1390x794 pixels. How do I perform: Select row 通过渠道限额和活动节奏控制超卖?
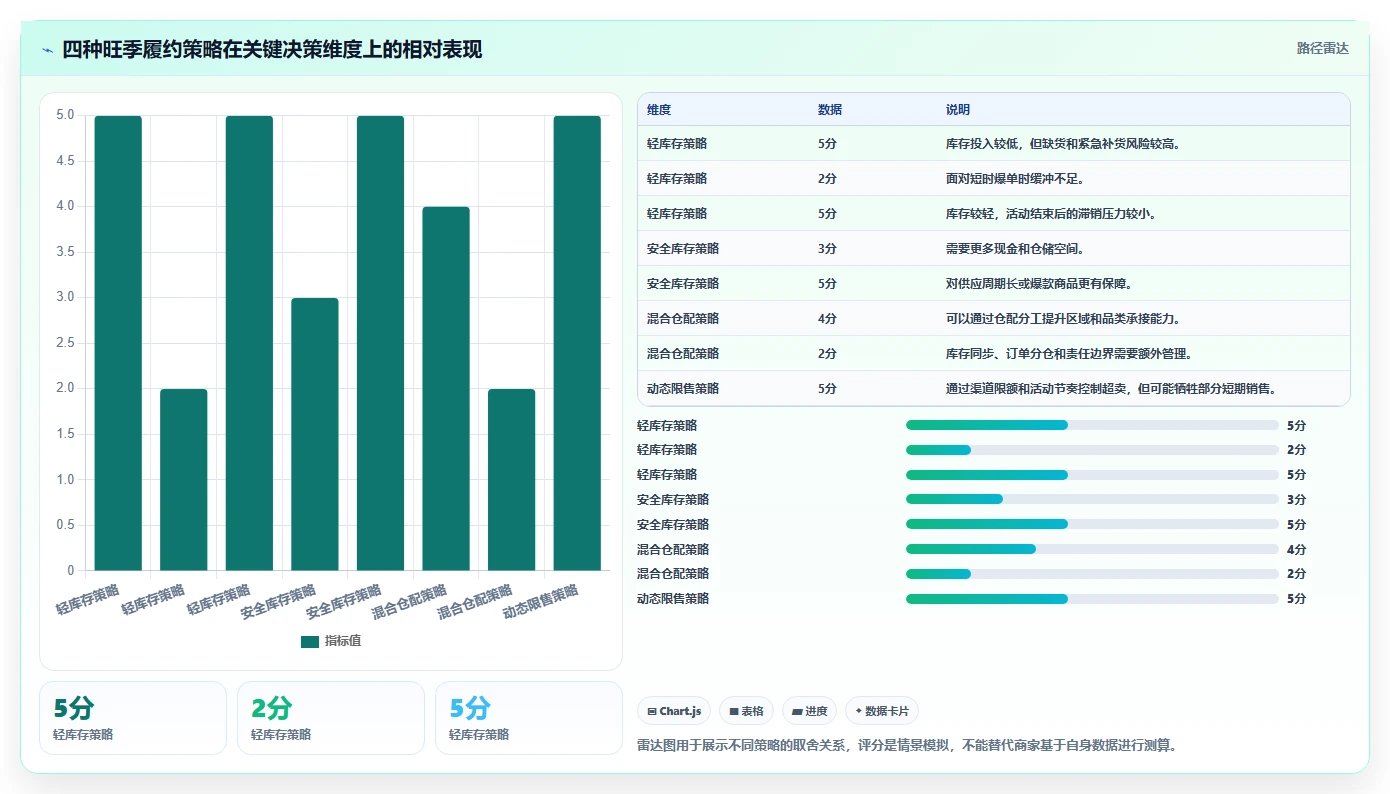coord(994,389)
